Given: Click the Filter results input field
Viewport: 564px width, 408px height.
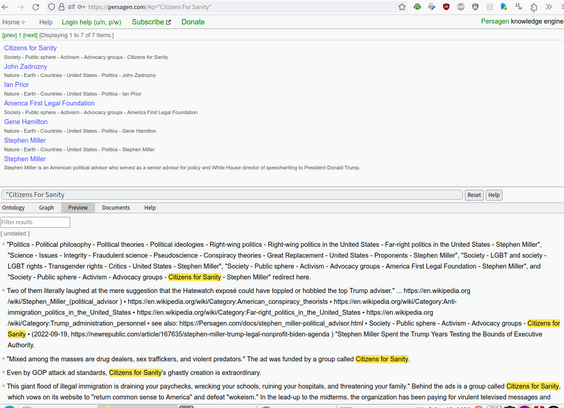Looking at the screenshot, I should (35, 222).
